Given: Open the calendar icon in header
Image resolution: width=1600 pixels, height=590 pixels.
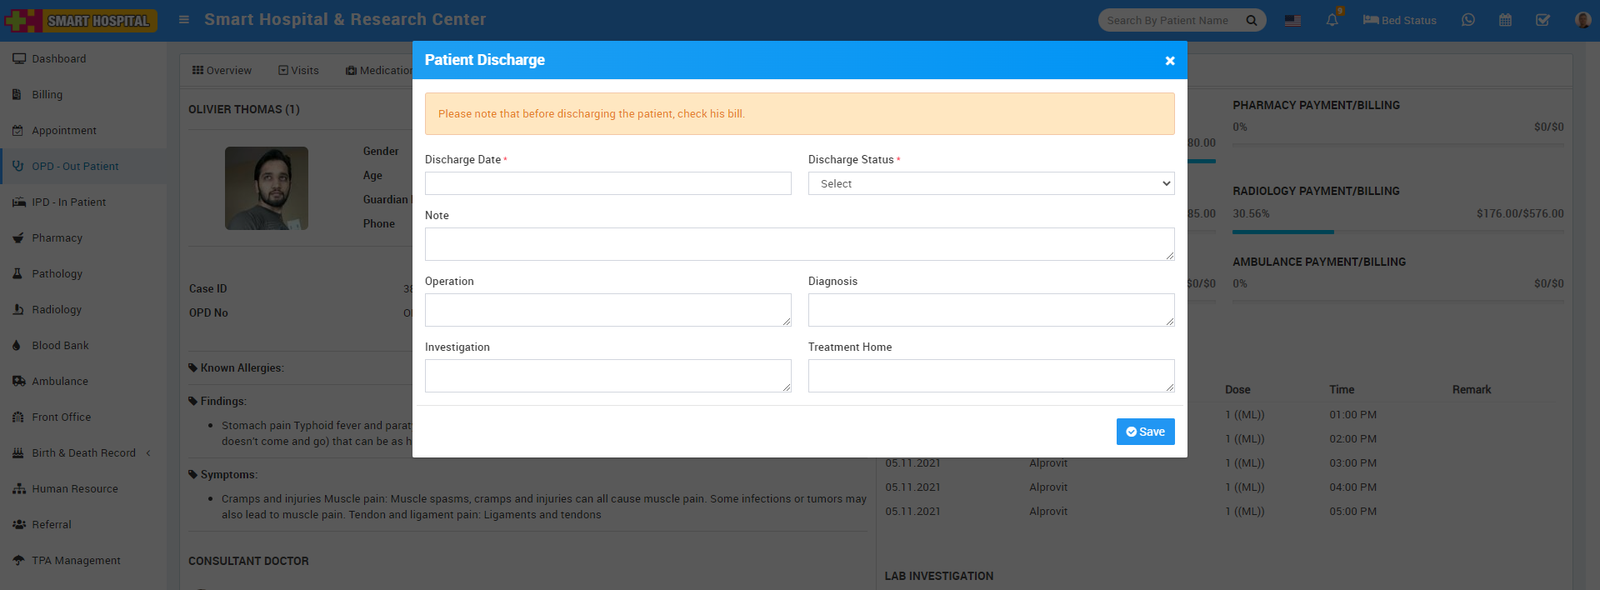Looking at the screenshot, I should 1505,20.
